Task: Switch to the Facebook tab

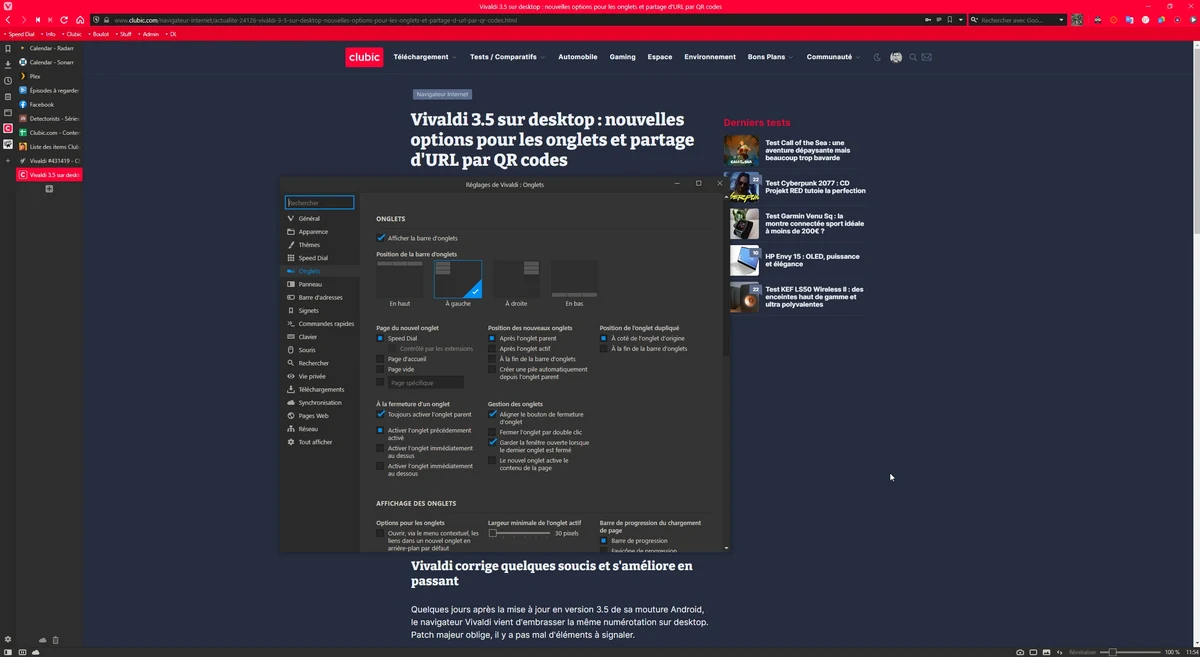Action: 50,104
